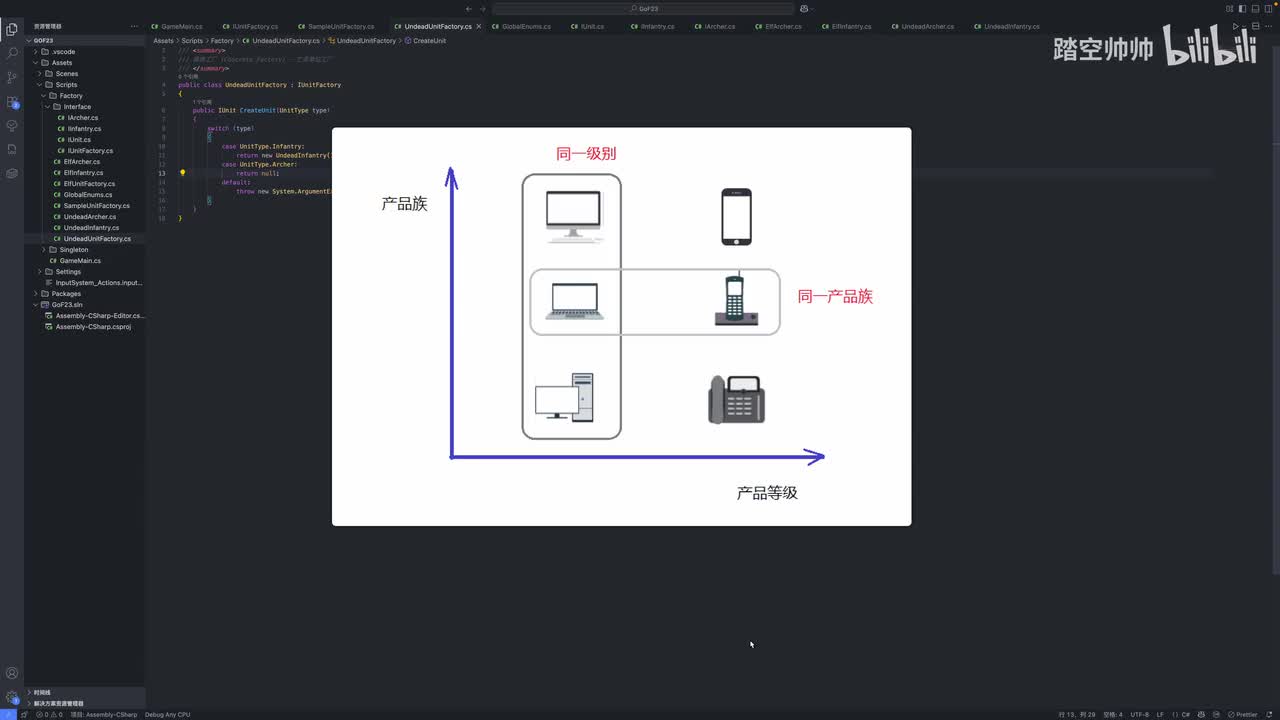This screenshot has width=1280, height=720.
Task: Open the Manage gear icon
Action: [x=12, y=697]
